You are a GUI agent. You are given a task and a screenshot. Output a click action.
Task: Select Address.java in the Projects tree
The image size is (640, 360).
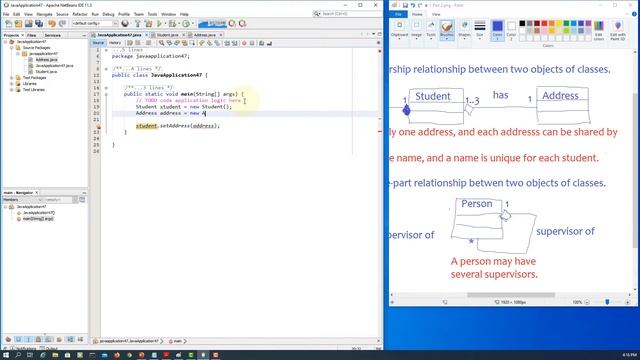tap(46, 60)
